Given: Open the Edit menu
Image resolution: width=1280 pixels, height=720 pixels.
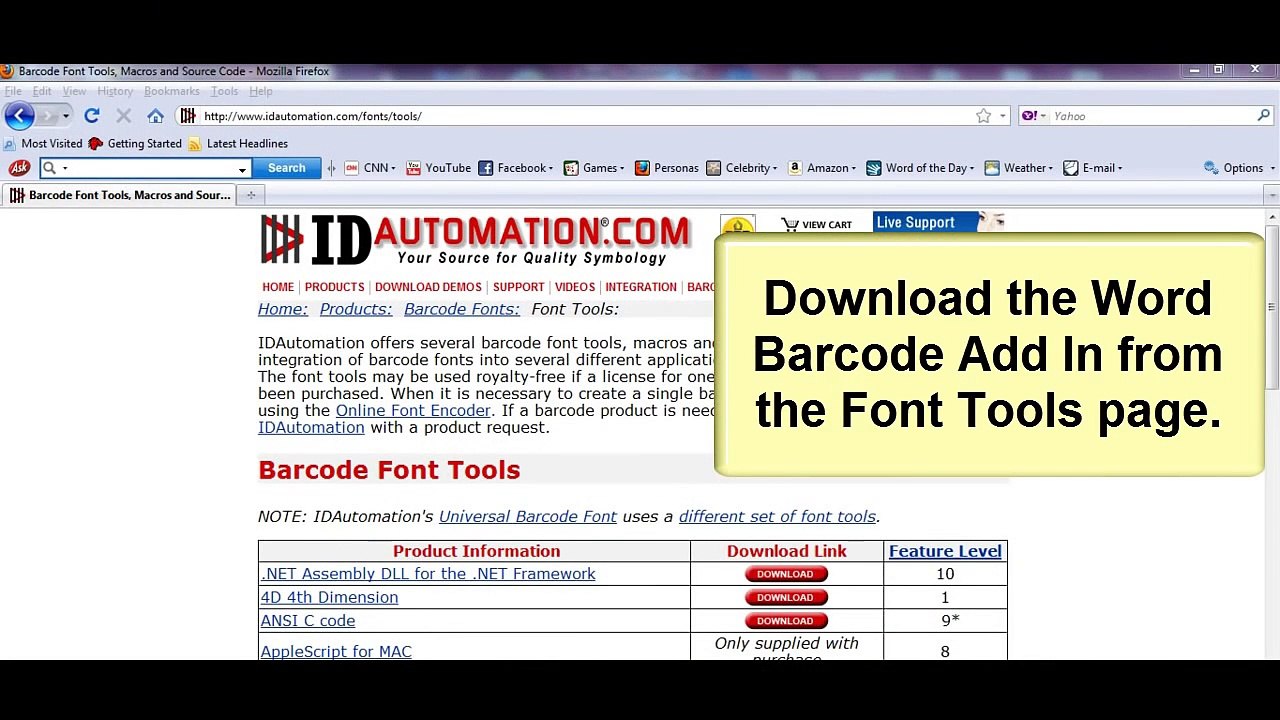Looking at the screenshot, I should (42, 91).
